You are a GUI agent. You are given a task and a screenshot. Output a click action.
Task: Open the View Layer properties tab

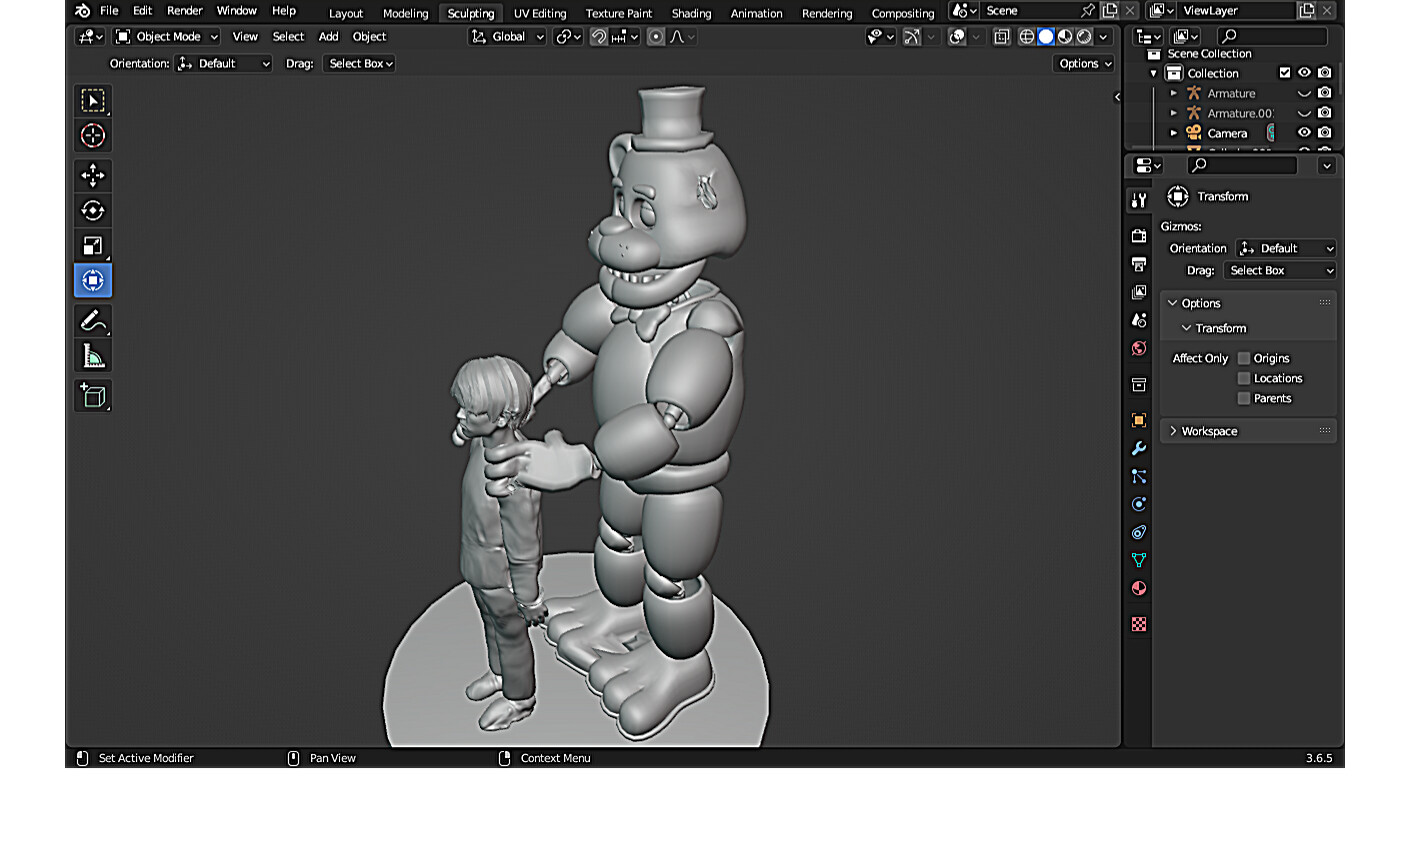pos(1138,292)
